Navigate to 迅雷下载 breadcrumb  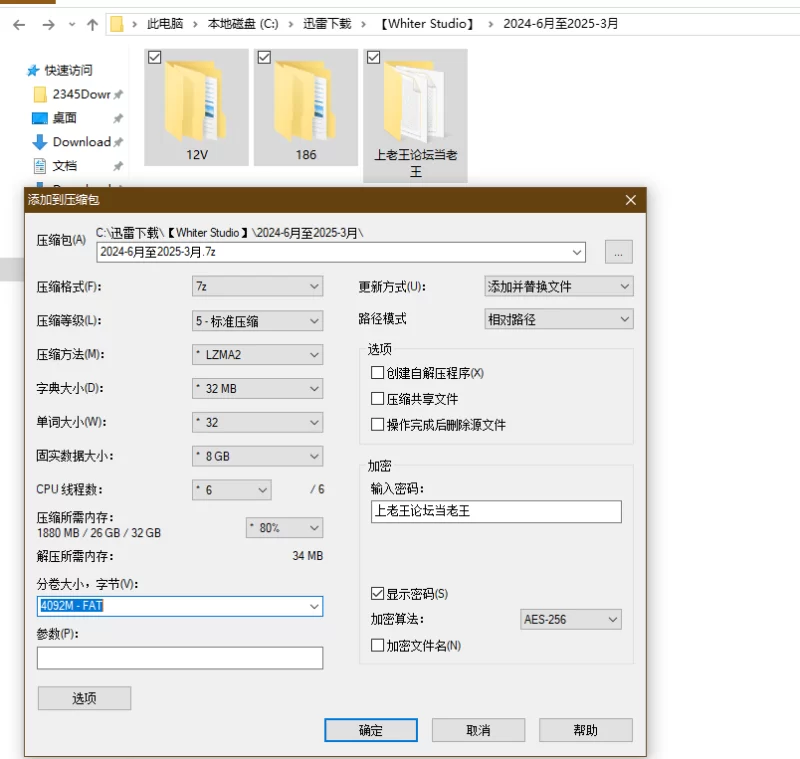pos(327,24)
